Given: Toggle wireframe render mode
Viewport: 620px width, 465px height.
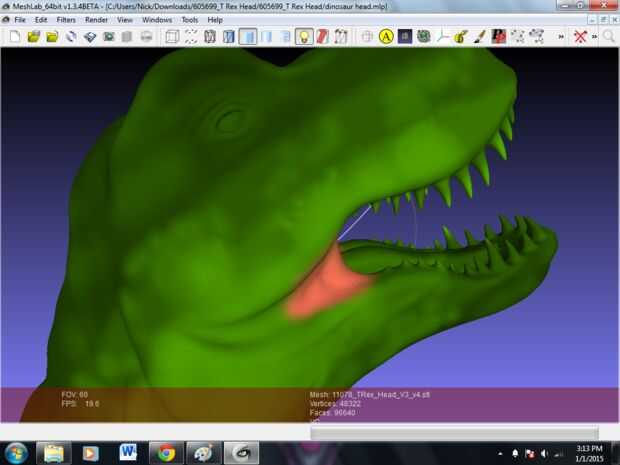Looking at the screenshot, I should pyautogui.click(x=210, y=37).
